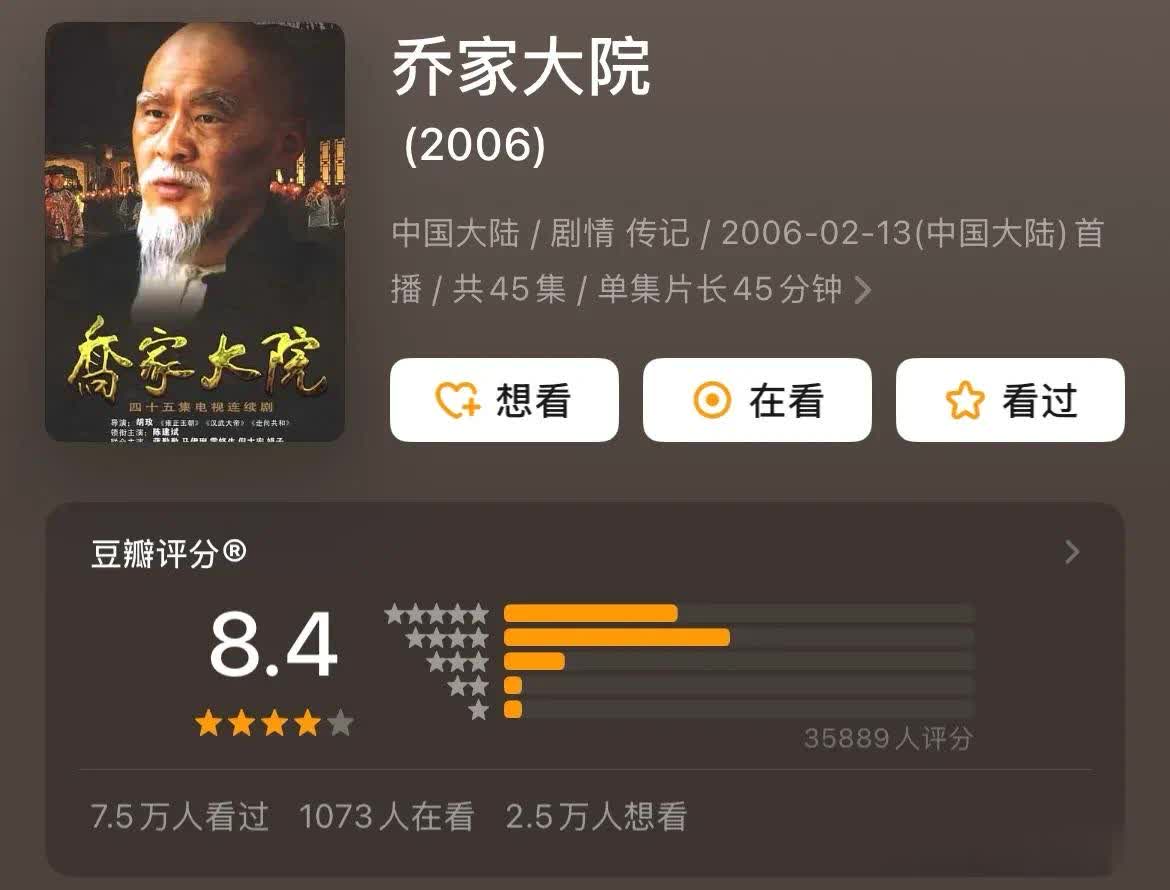Open the 7.5万人看过 list
Viewport: 1170px width, 890px height.
tap(179, 816)
